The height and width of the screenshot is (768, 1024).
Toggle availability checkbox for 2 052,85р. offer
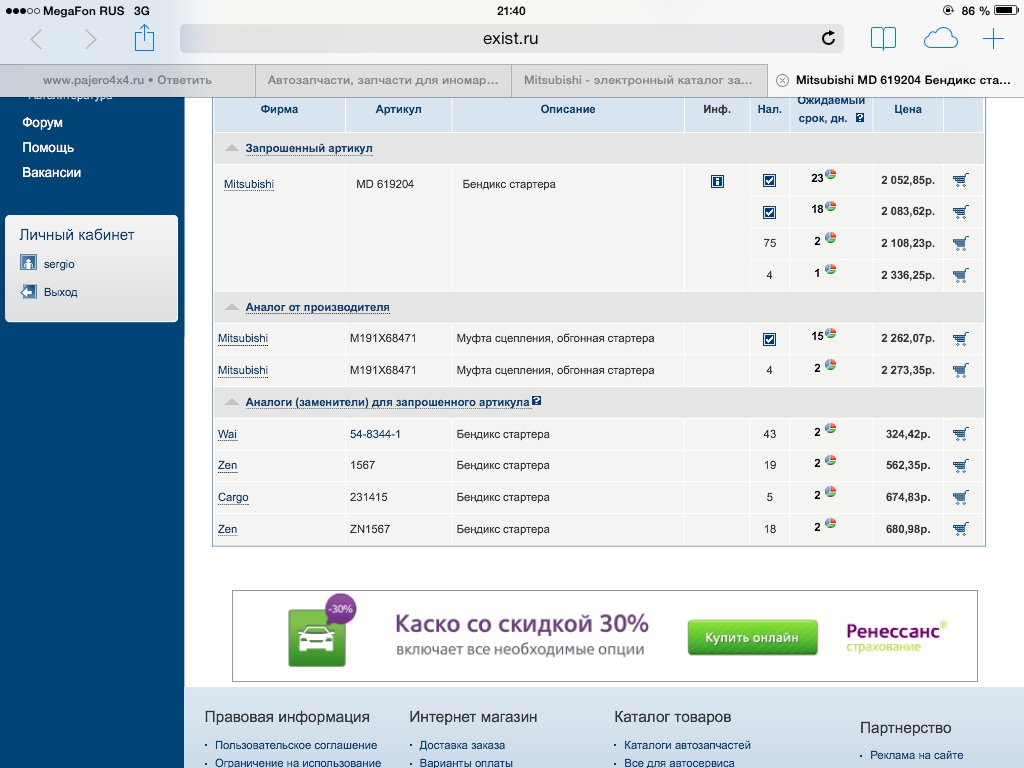(769, 181)
